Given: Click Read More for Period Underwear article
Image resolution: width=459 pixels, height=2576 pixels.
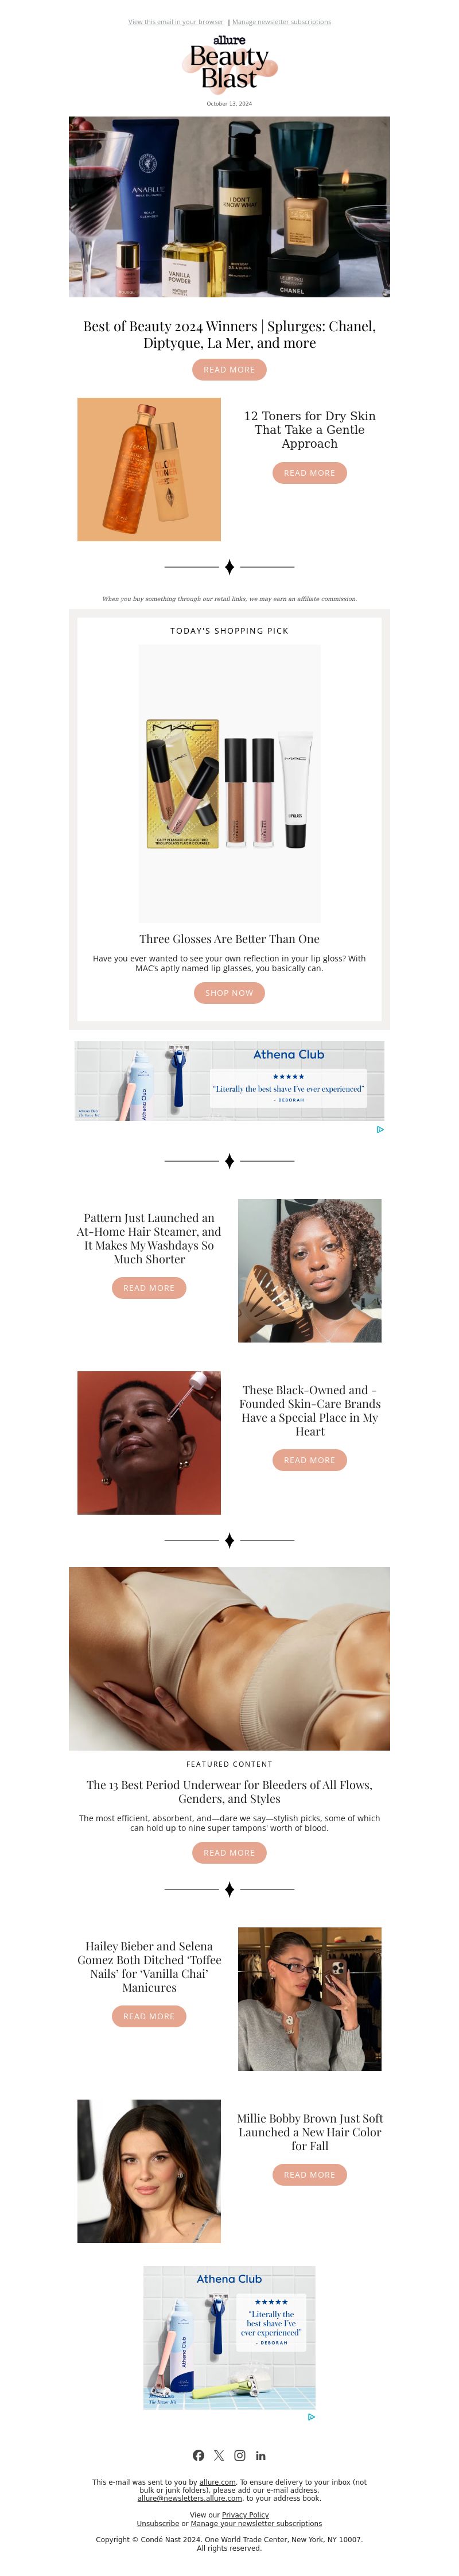Looking at the screenshot, I should [x=229, y=1853].
